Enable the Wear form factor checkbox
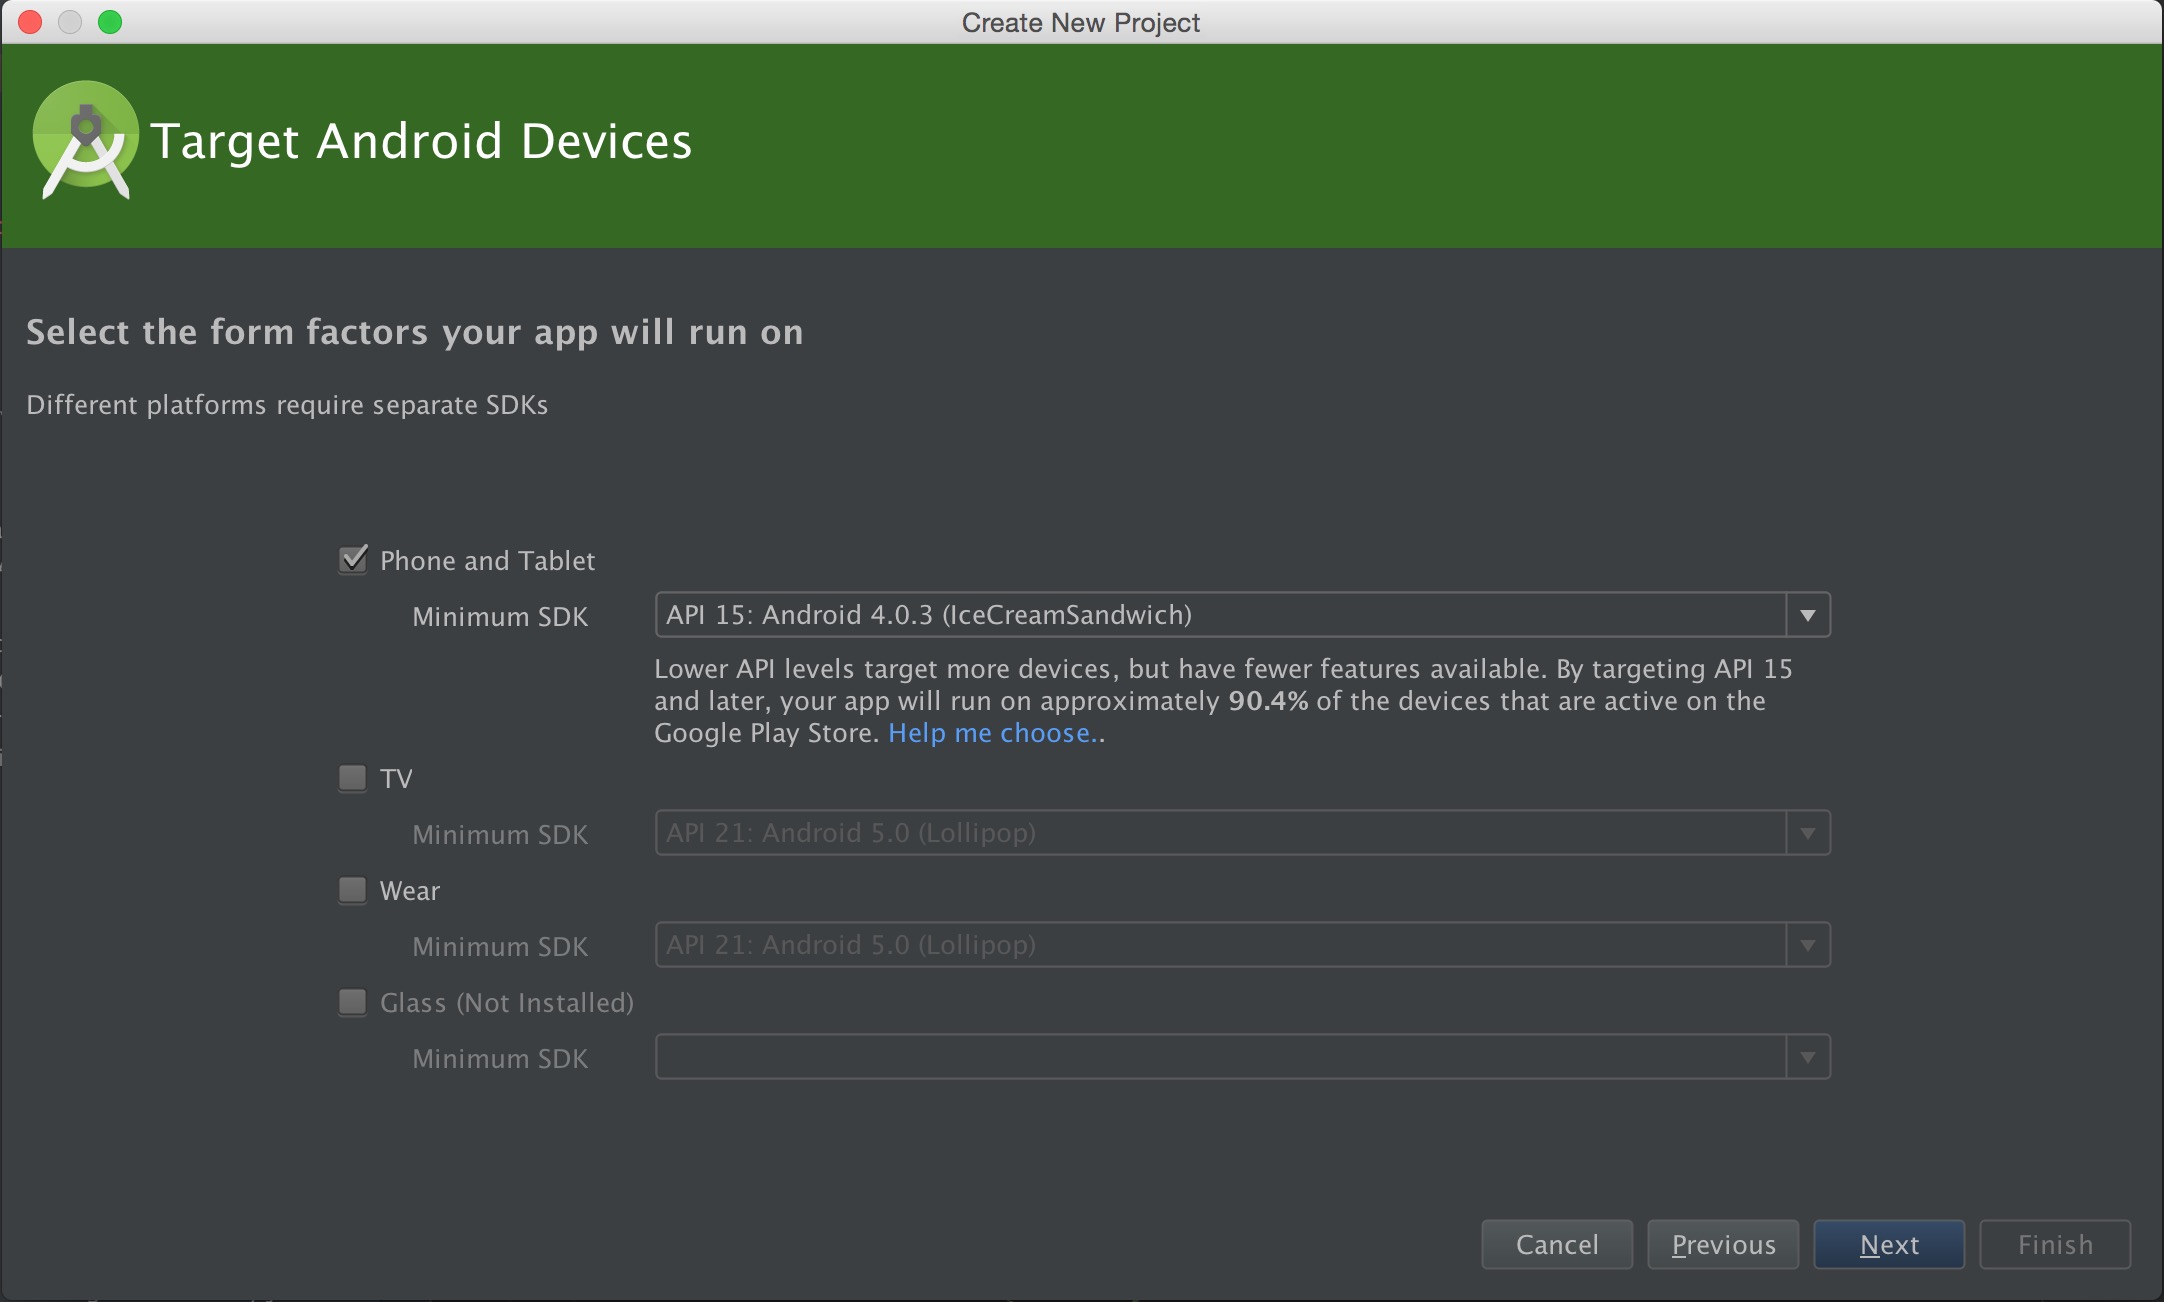 point(353,889)
